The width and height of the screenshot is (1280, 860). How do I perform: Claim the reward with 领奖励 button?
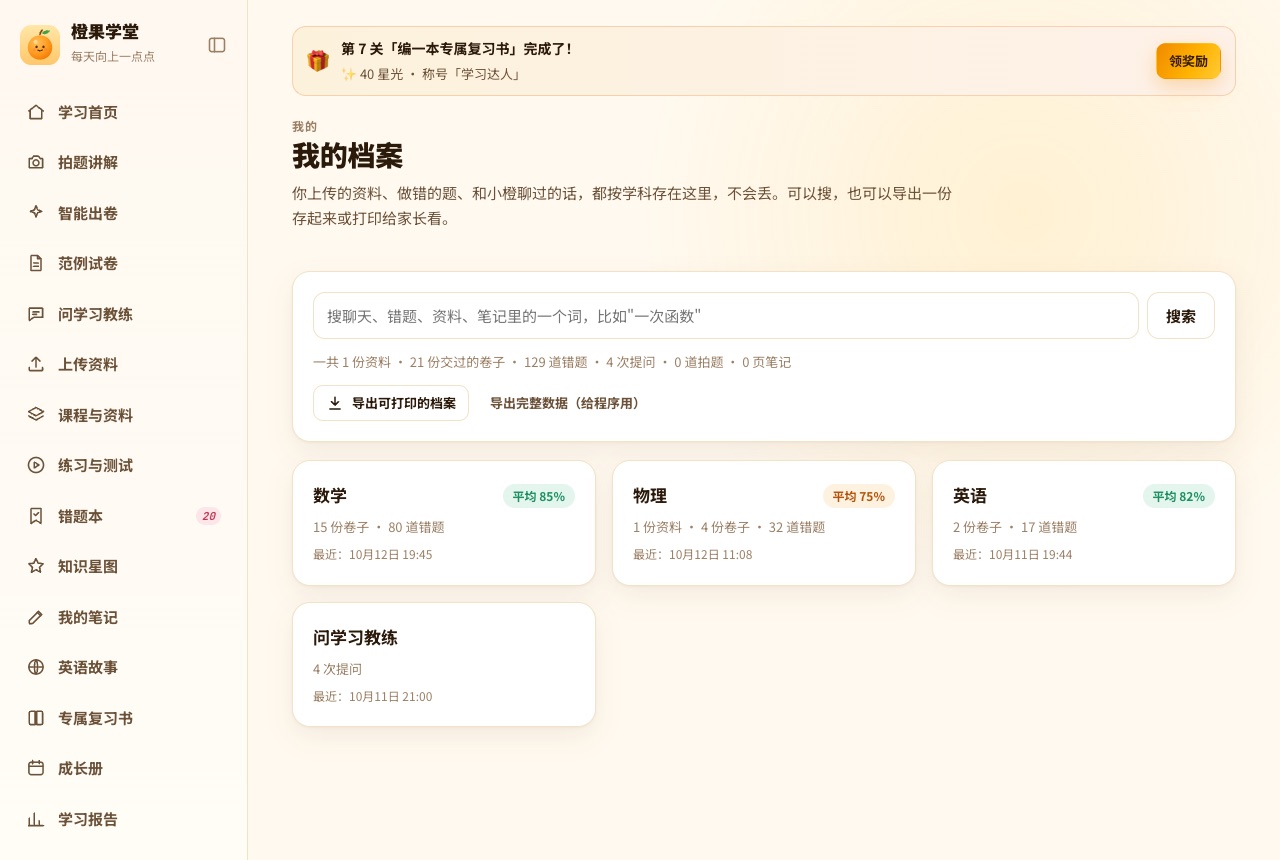tap(1189, 61)
